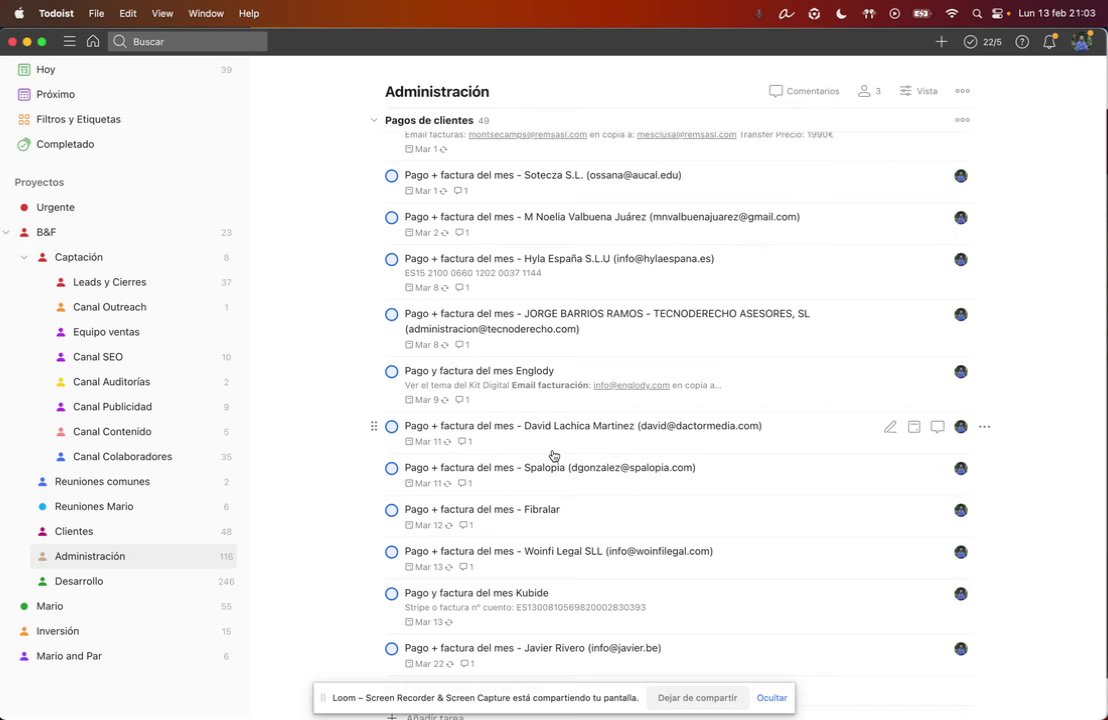Mark Tecnoderecho Asesores task done
1108x720 pixels.
click(x=391, y=314)
